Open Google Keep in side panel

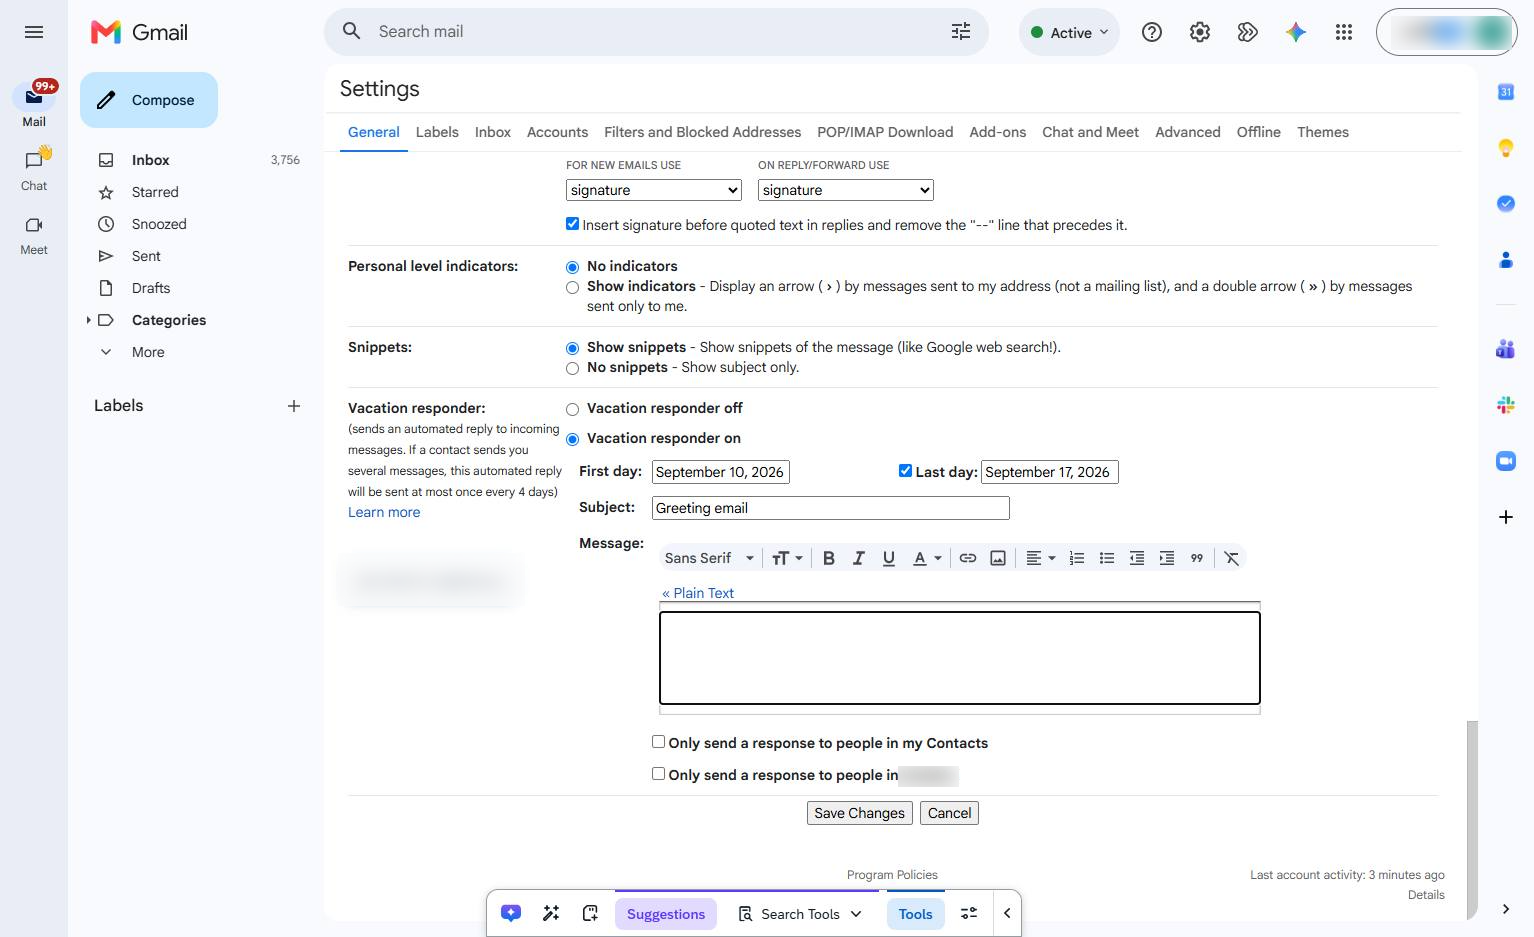(1506, 148)
